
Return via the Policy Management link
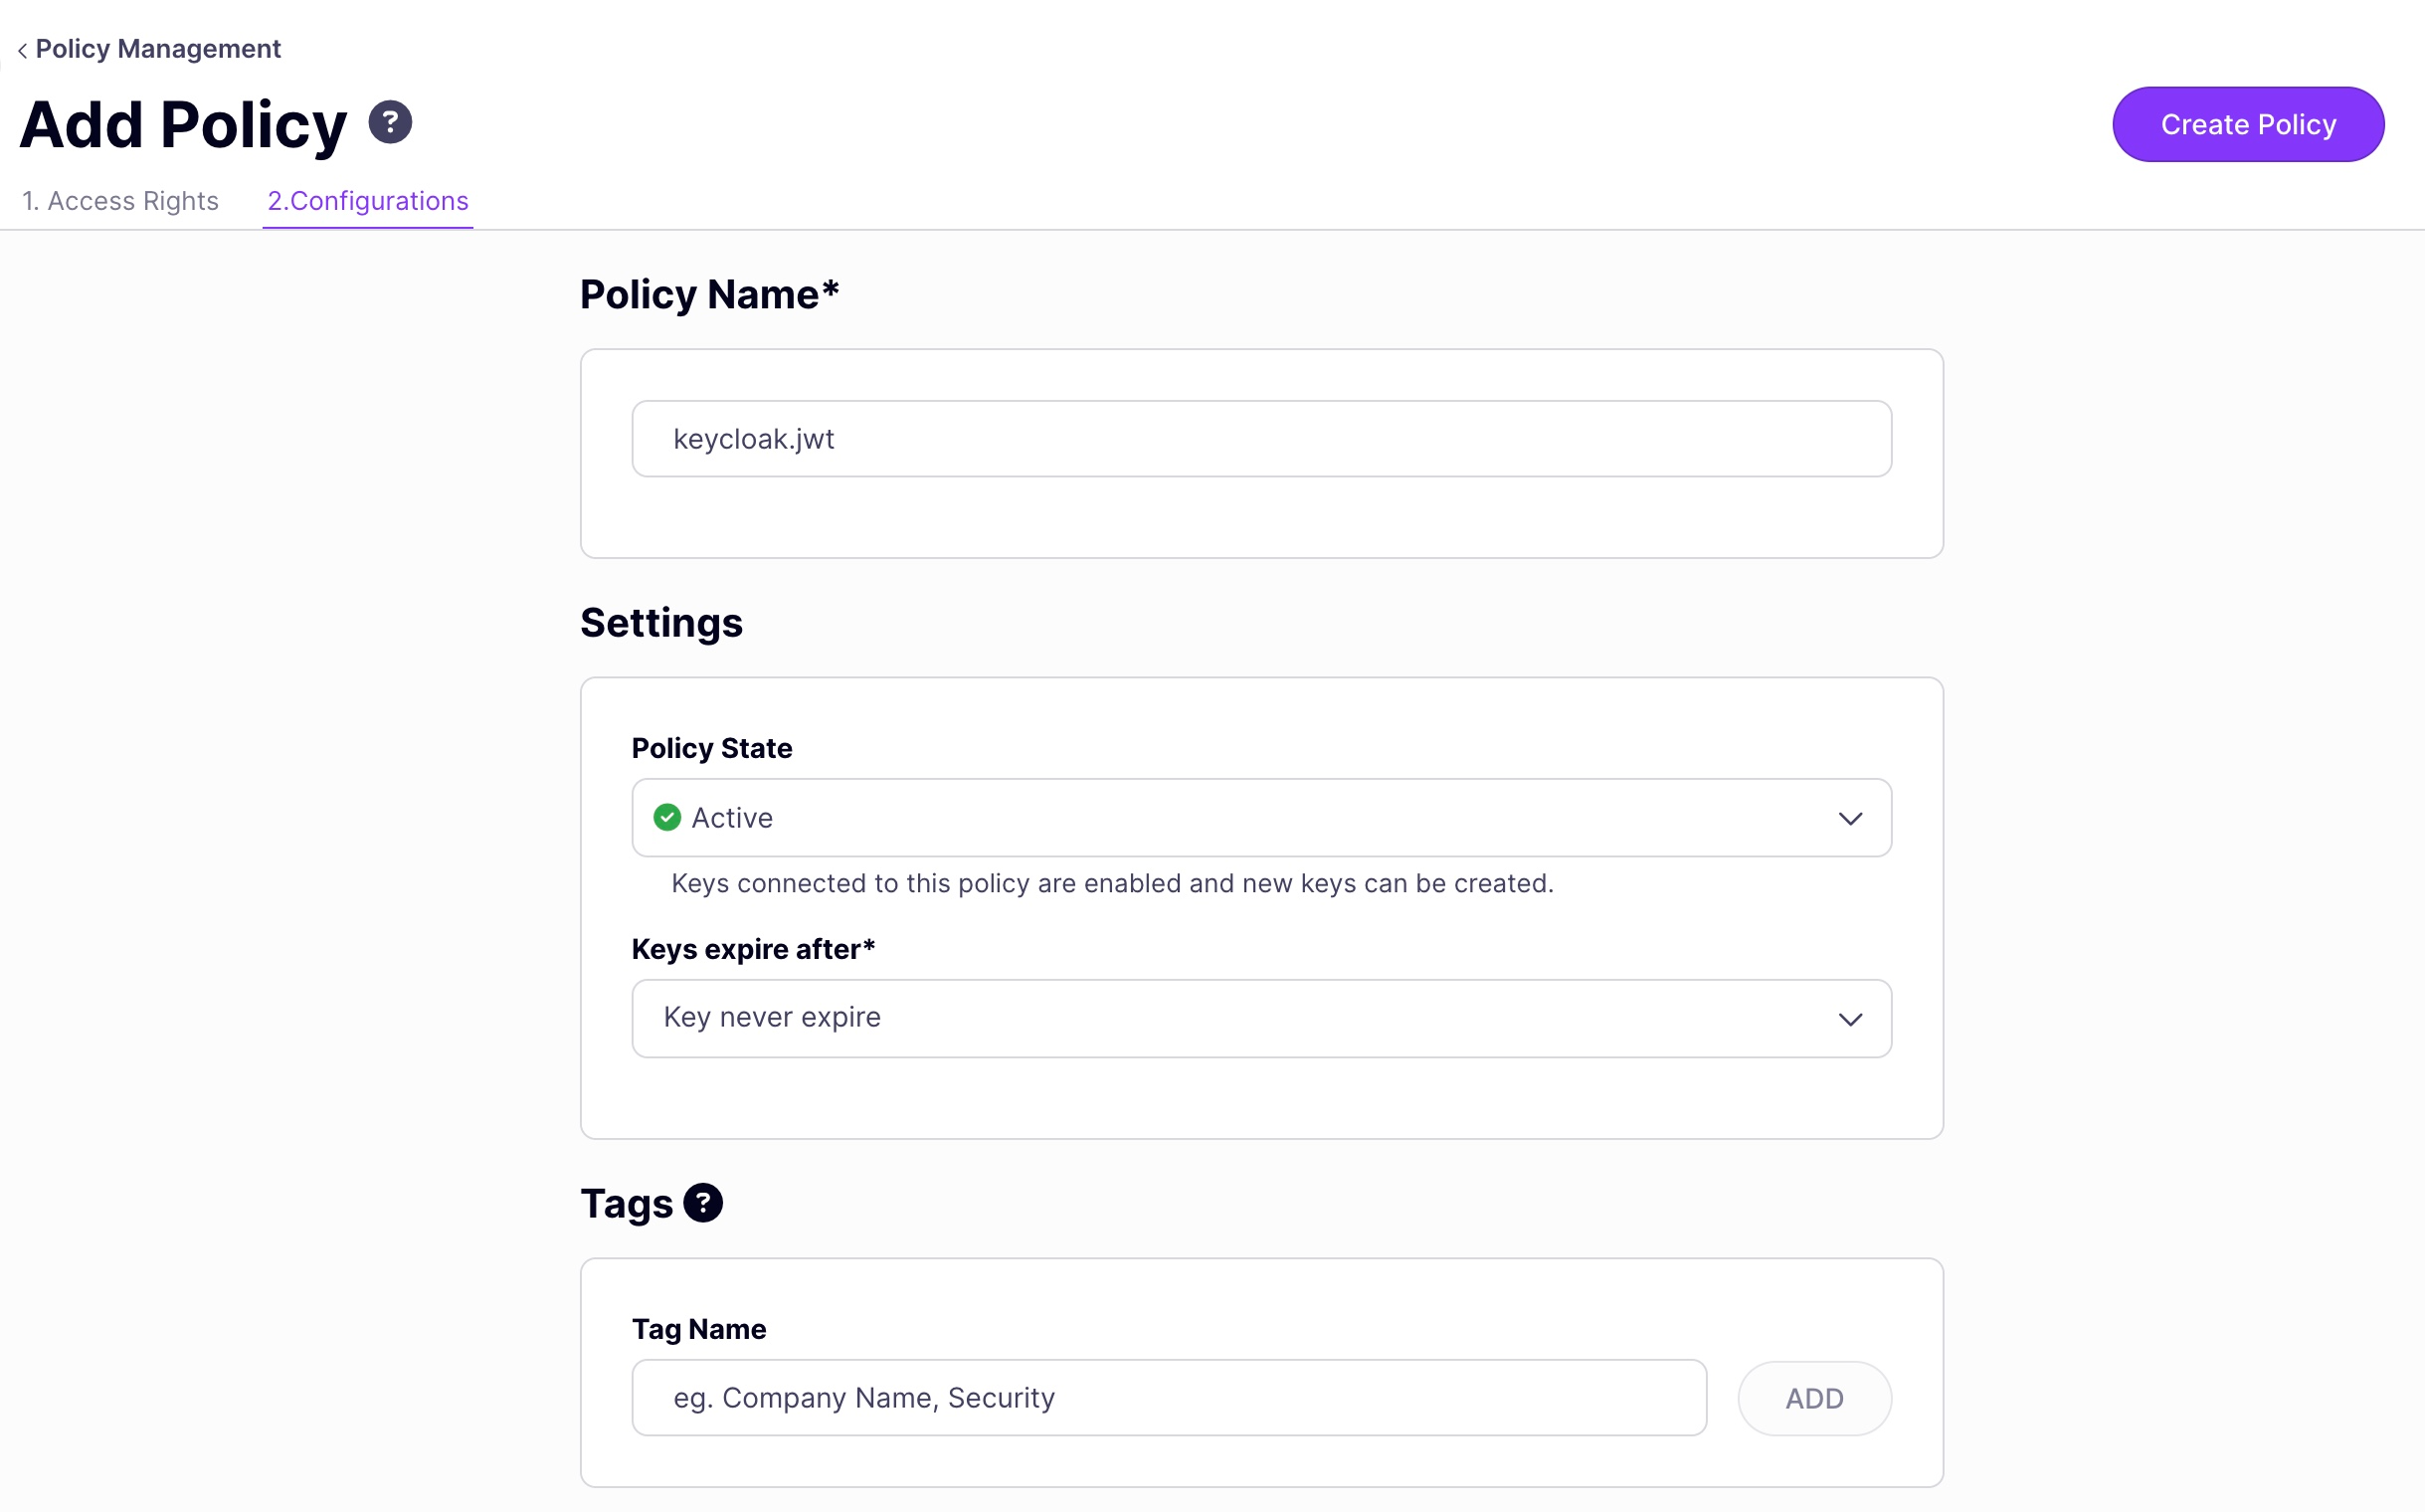157,48
